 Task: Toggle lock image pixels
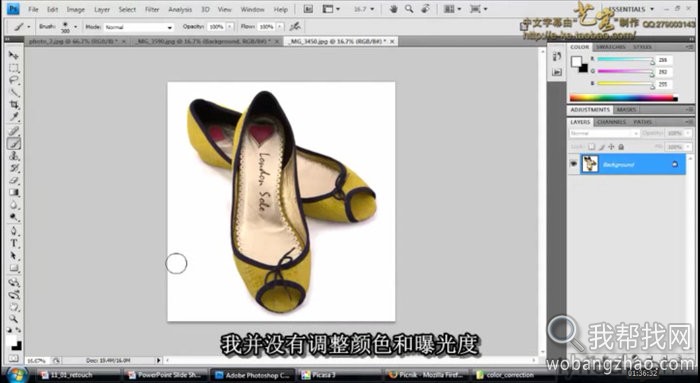point(601,146)
